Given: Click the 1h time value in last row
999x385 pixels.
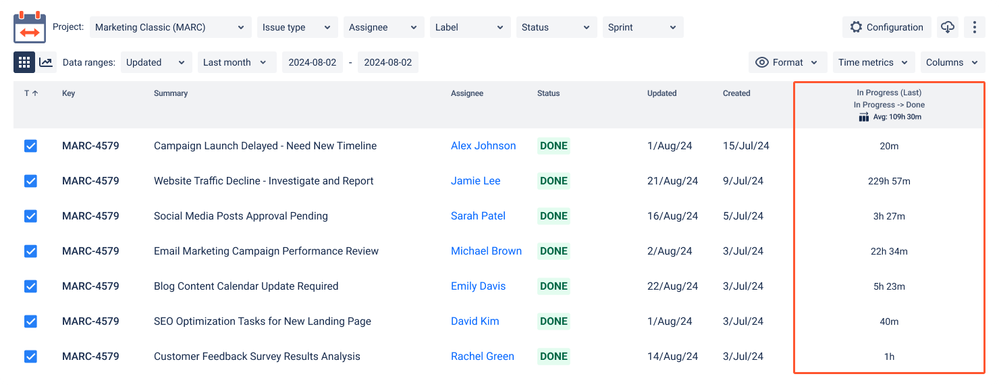Looking at the screenshot, I should (889, 356).
